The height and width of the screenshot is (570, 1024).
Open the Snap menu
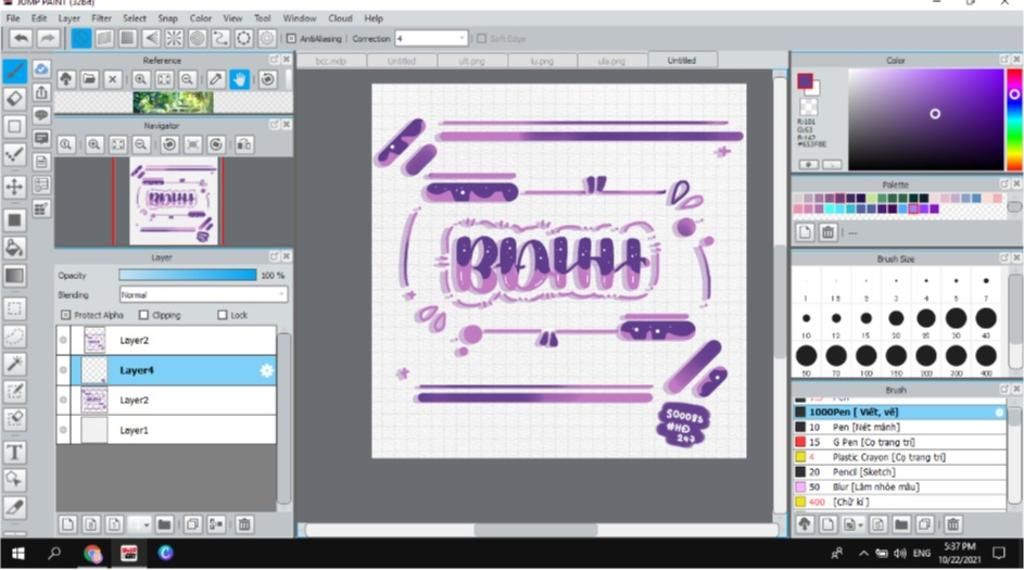coord(168,18)
